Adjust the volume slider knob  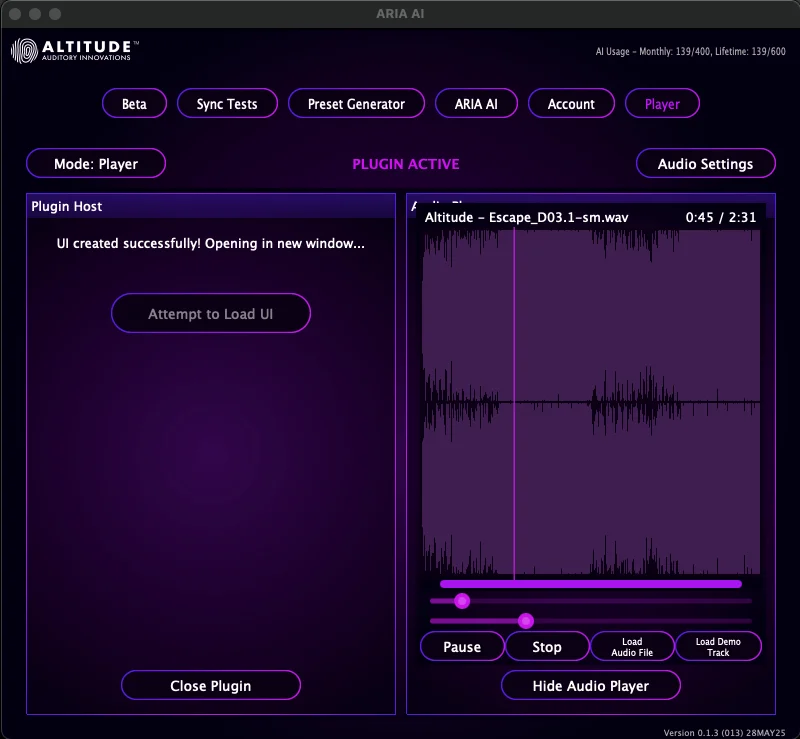click(462, 601)
